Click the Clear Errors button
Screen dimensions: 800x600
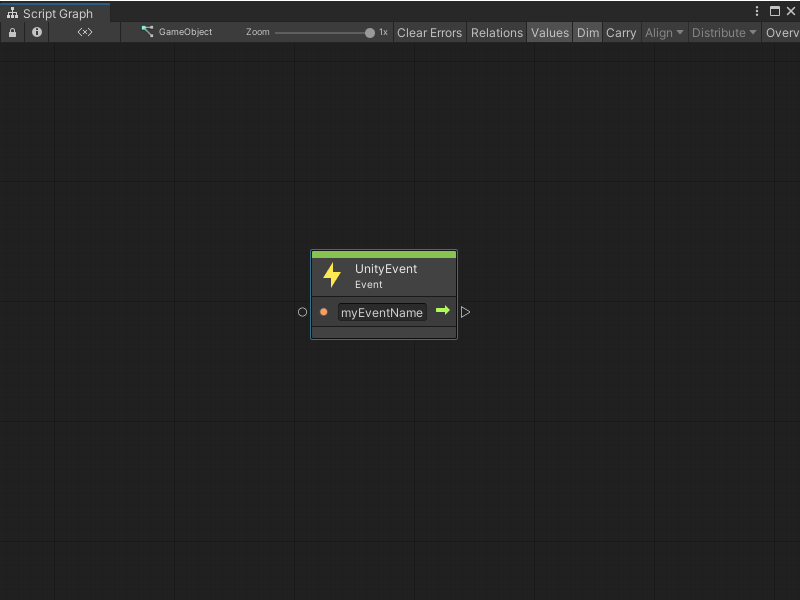(430, 32)
